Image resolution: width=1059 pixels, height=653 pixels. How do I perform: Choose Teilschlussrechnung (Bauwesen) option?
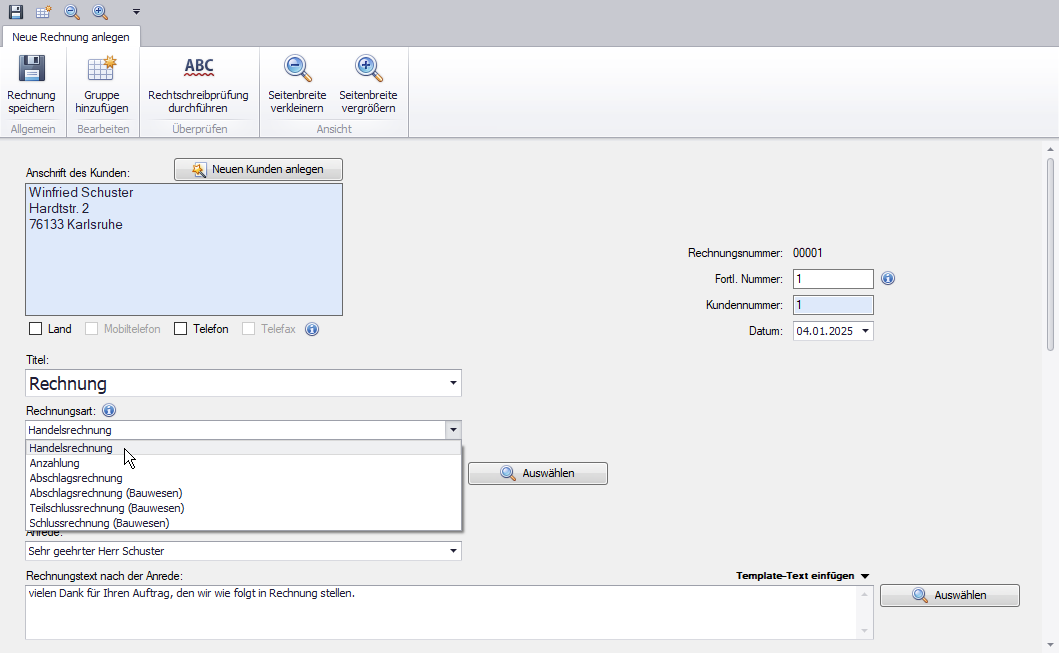click(243, 508)
